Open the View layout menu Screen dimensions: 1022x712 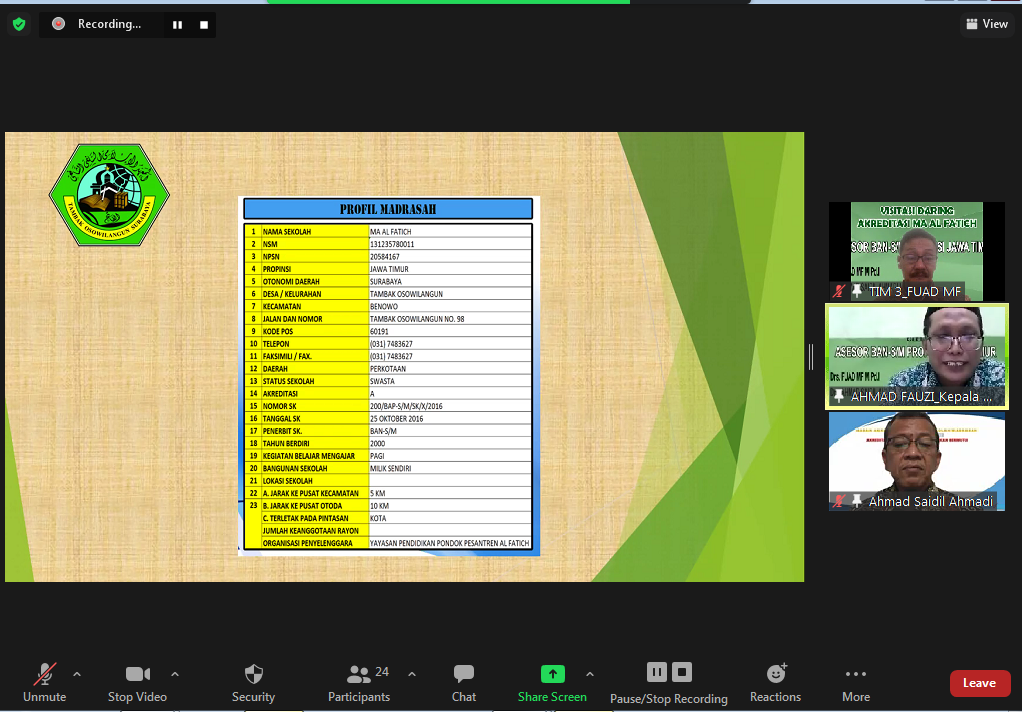[x=986, y=24]
